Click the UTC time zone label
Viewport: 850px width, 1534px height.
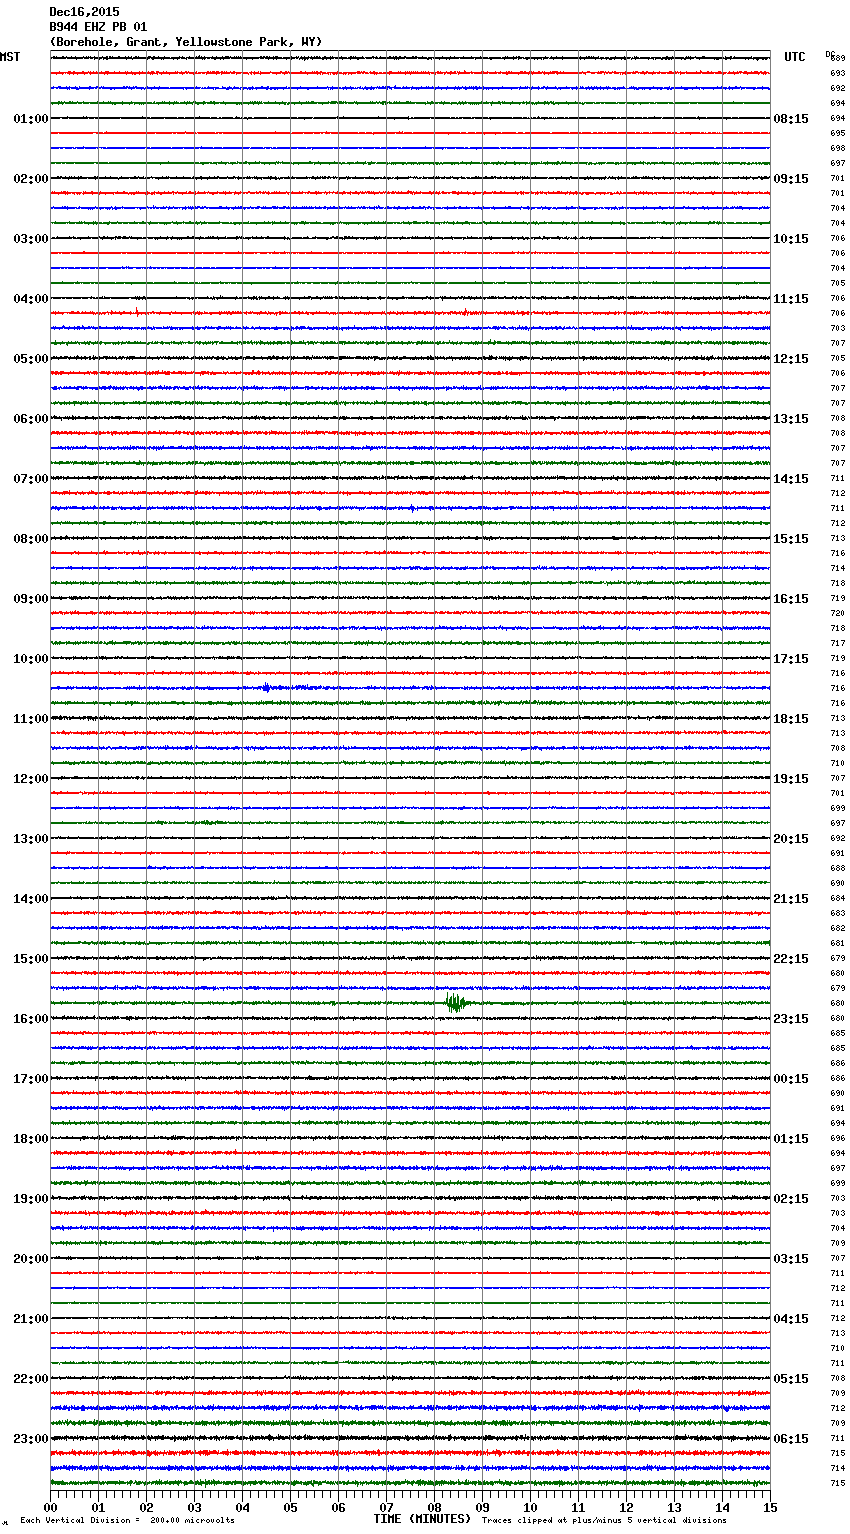(x=795, y=57)
